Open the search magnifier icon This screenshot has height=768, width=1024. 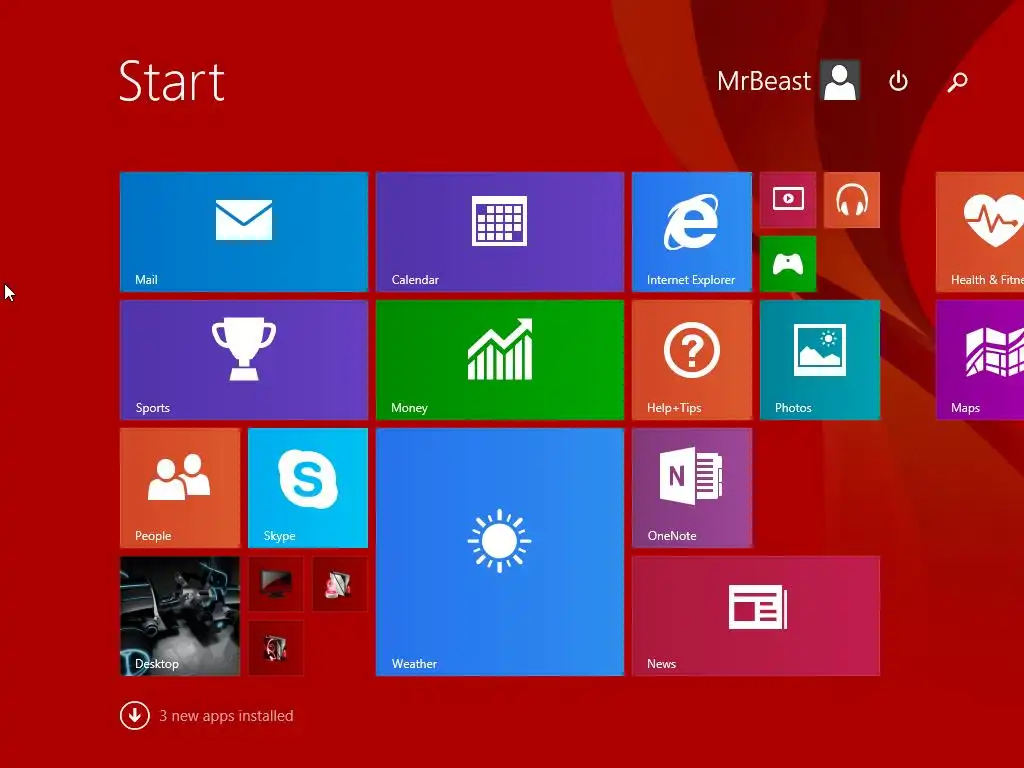pos(957,81)
